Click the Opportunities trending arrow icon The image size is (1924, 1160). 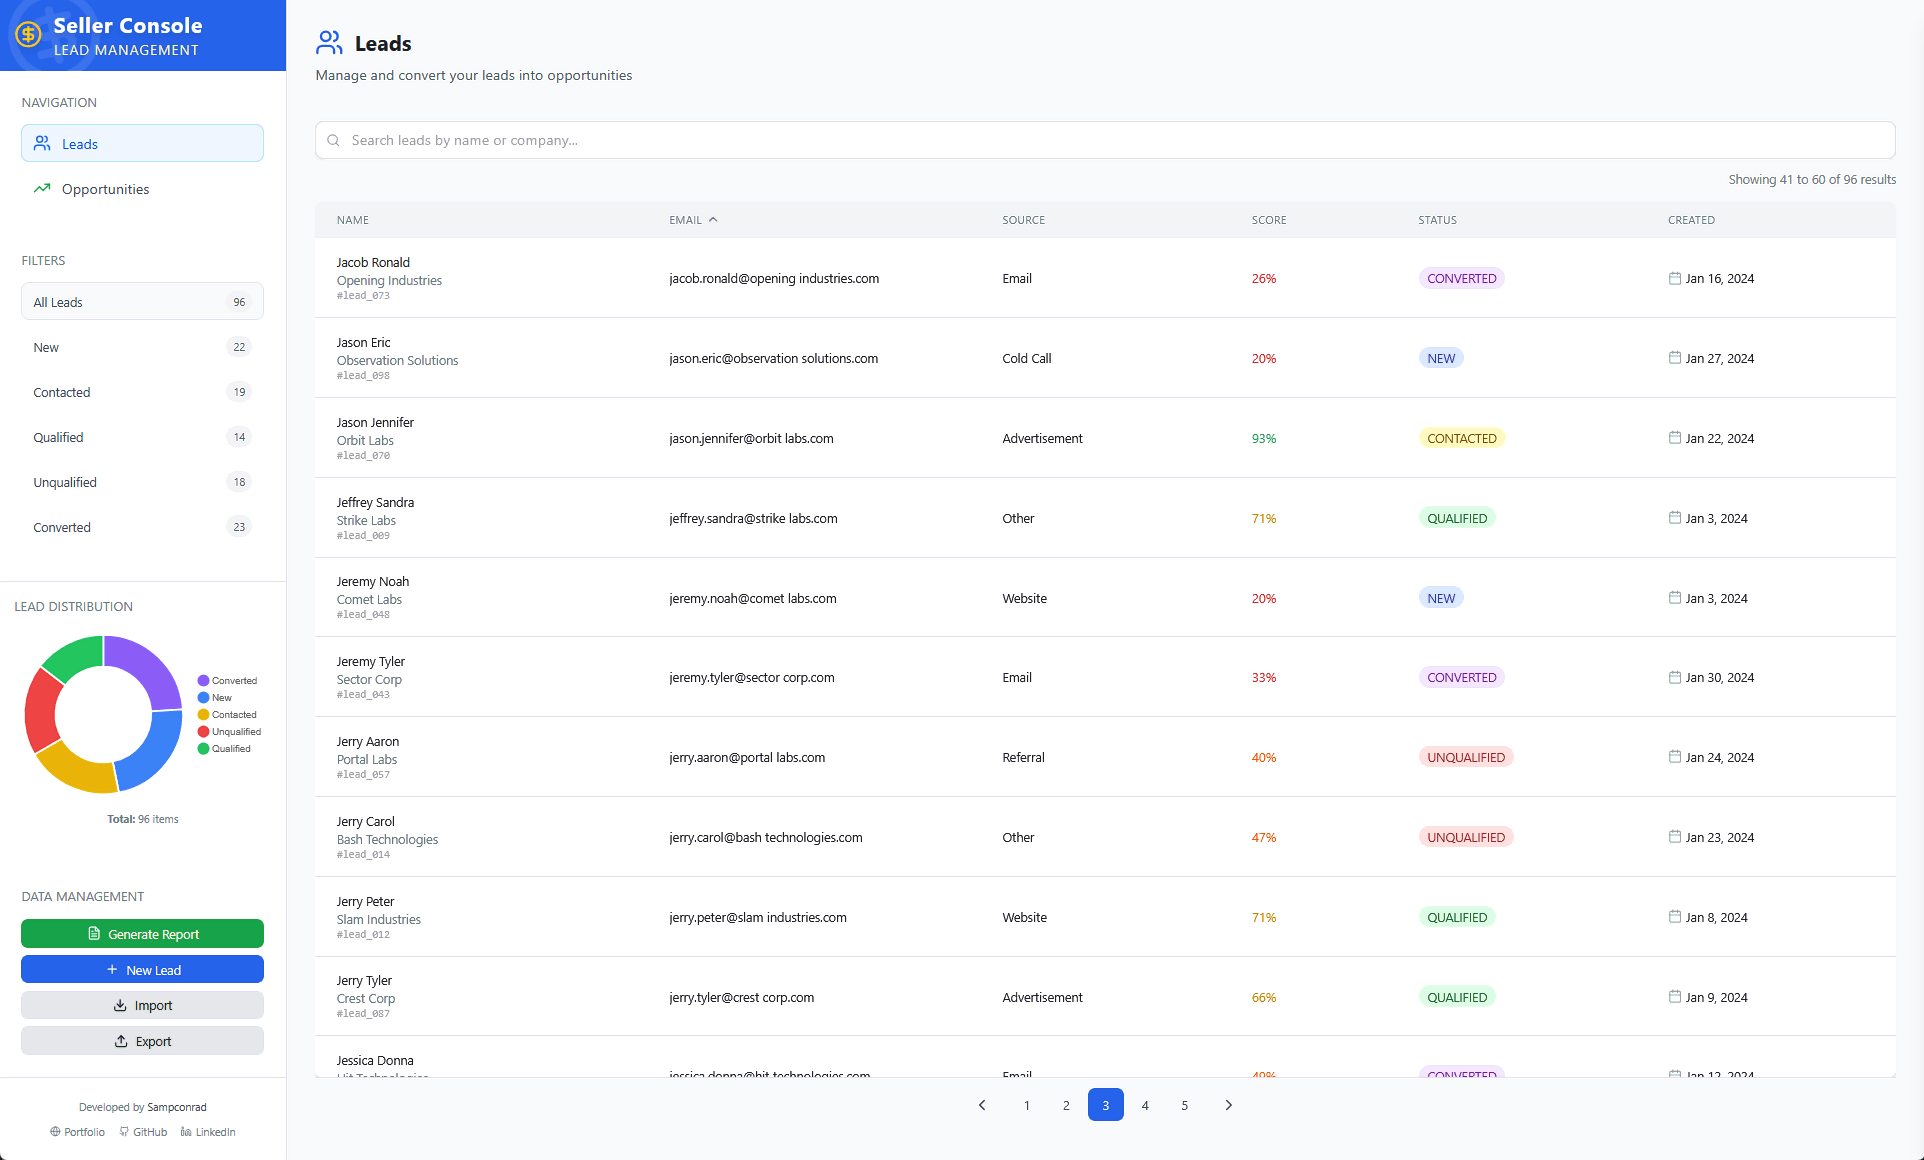tap(42, 188)
